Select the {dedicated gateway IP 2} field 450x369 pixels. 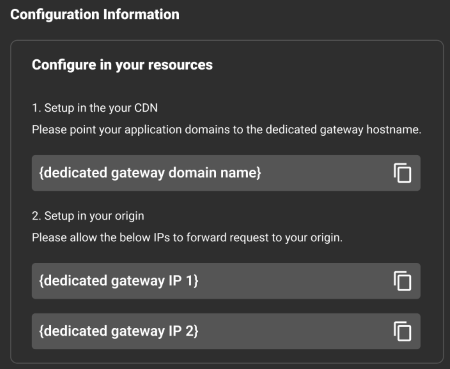[226, 331]
